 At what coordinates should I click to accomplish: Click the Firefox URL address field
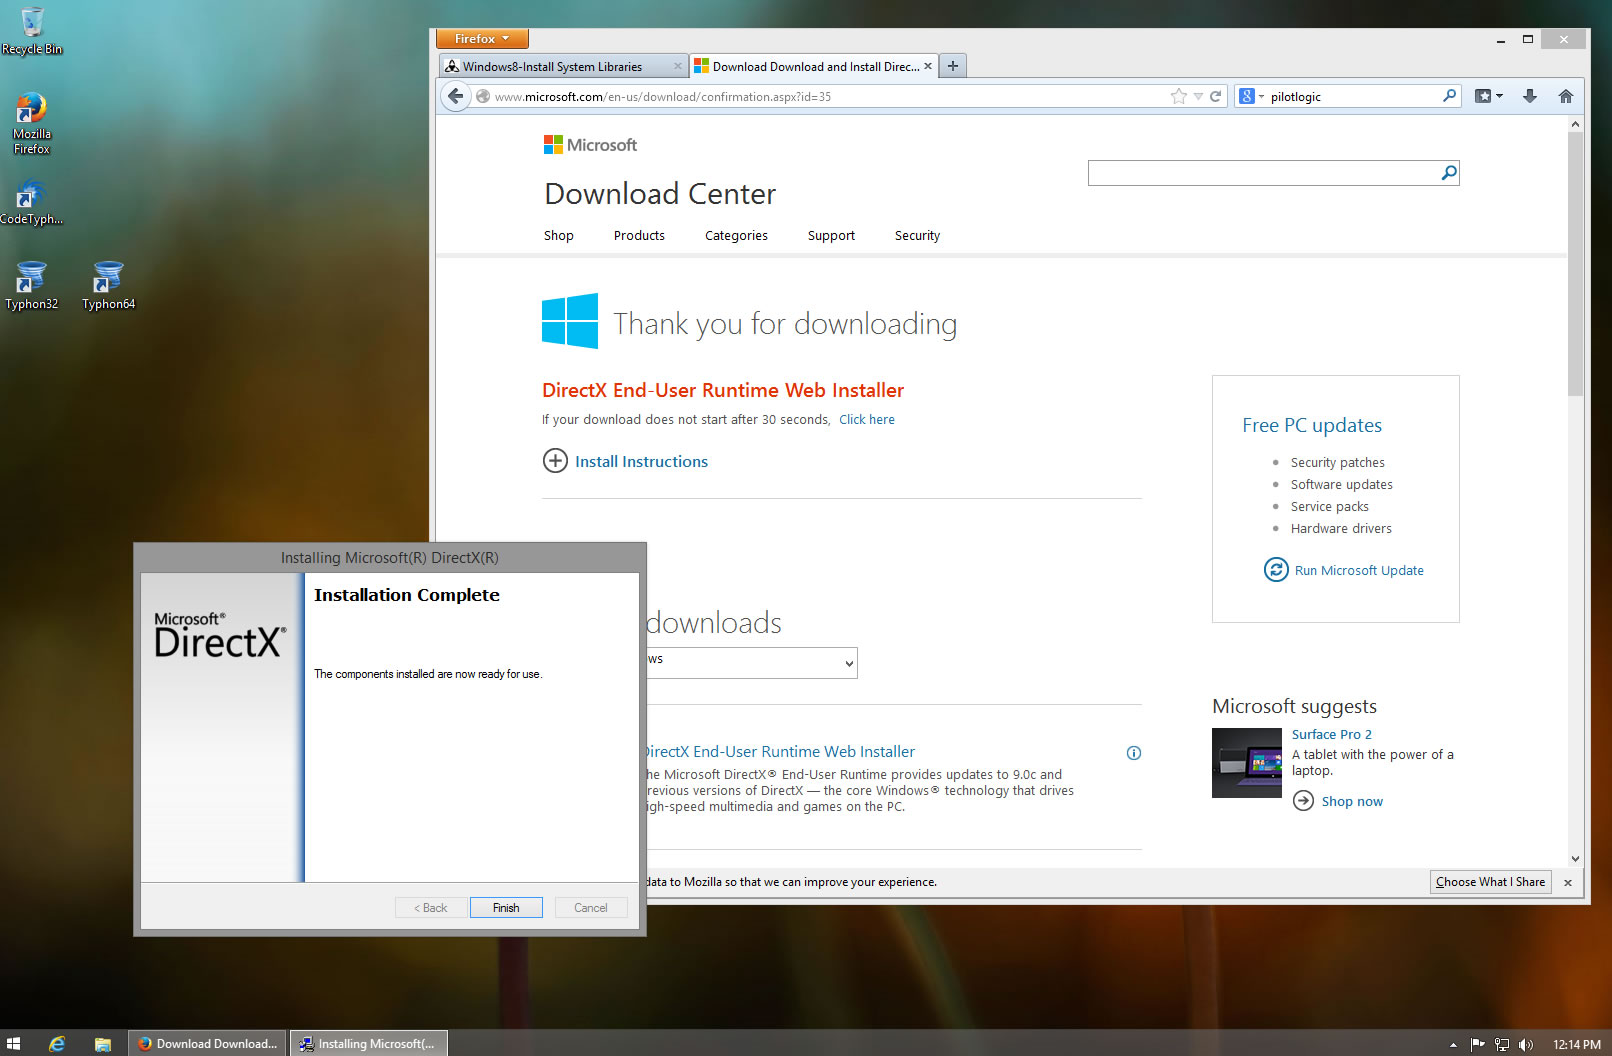point(830,96)
